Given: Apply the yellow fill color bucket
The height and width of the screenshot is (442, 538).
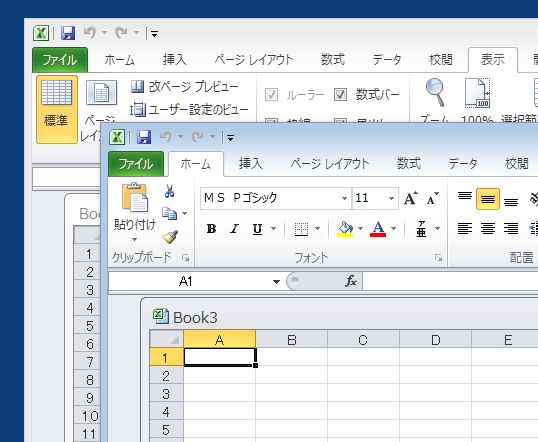Looking at the screenshot, I should click(346, 229).
